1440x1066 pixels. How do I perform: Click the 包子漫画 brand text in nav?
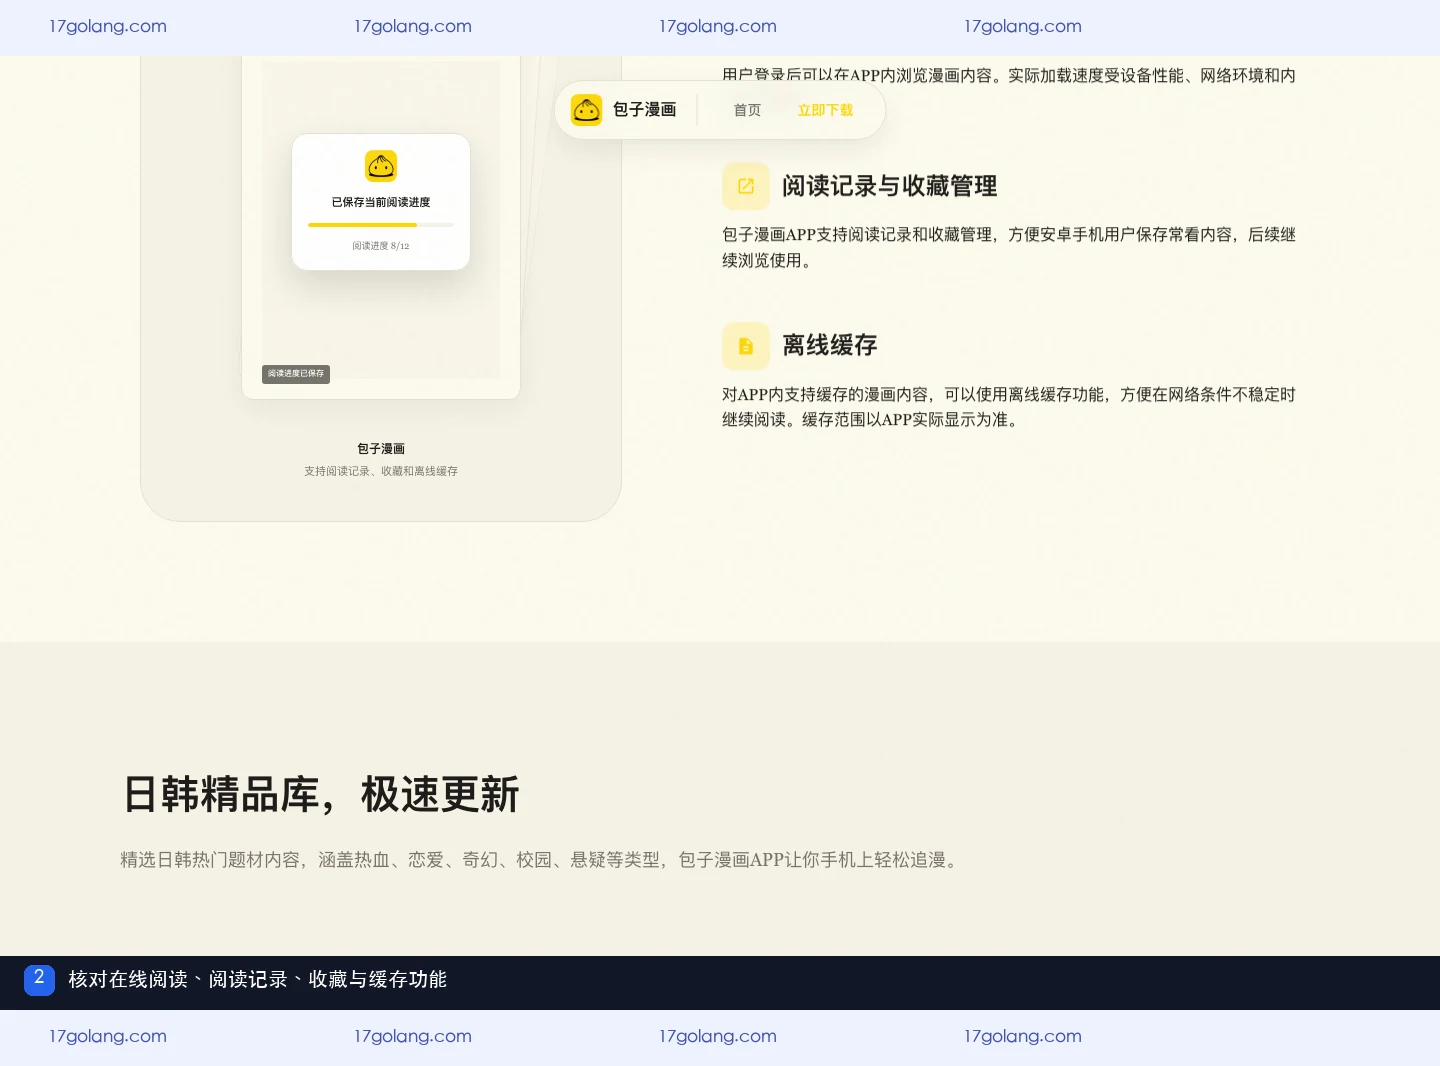pos(645,110)
